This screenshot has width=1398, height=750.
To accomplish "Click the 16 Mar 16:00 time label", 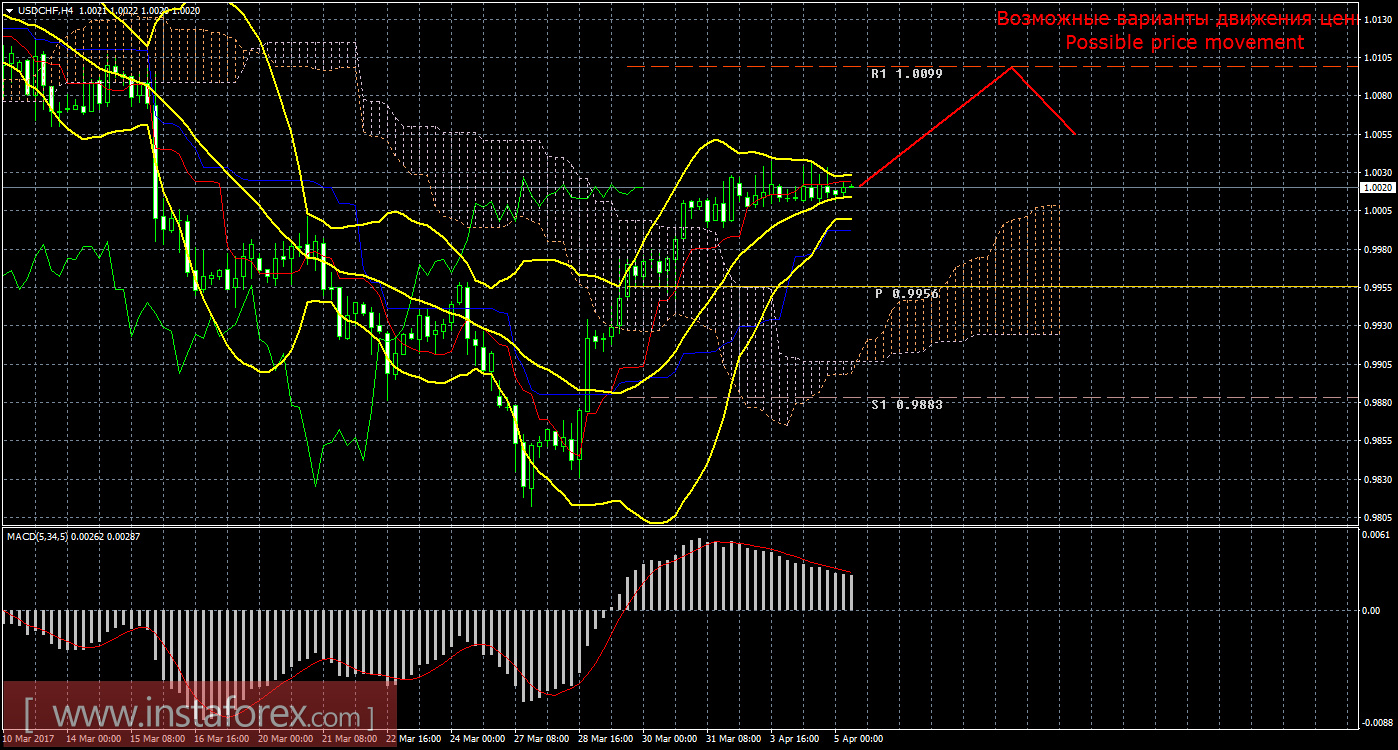I will click(221, 740).
